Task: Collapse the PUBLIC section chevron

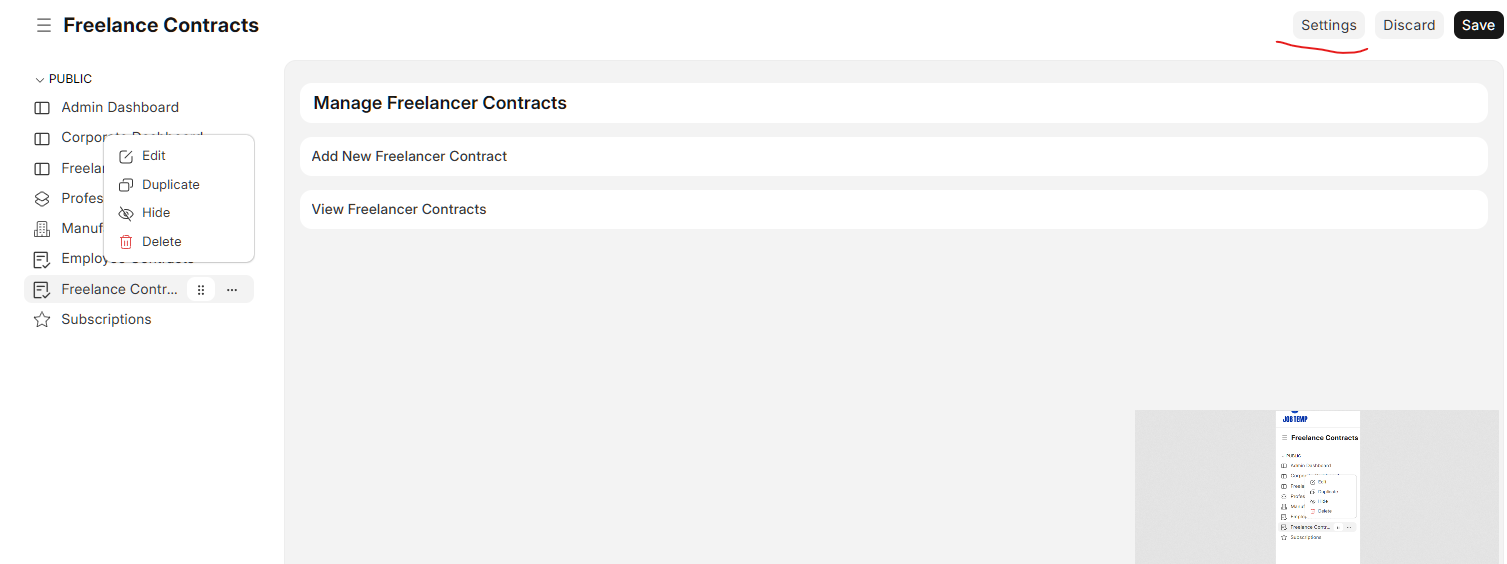Action: (x=40, y=80)
